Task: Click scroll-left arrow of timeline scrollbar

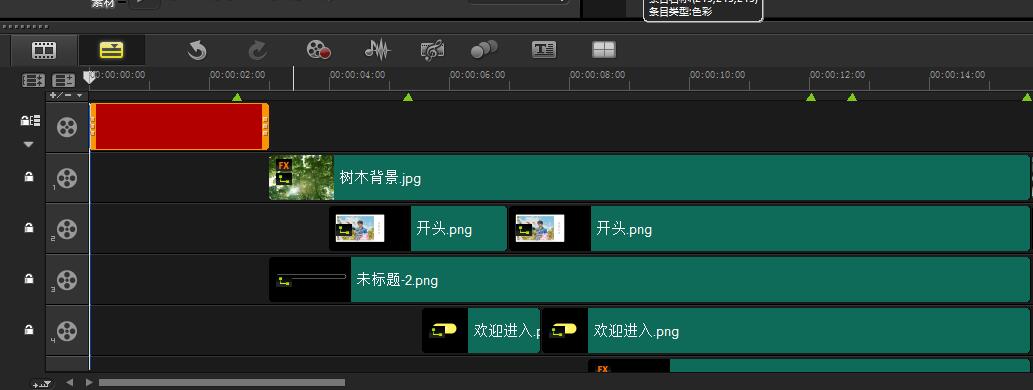Action: click(69, 382)
